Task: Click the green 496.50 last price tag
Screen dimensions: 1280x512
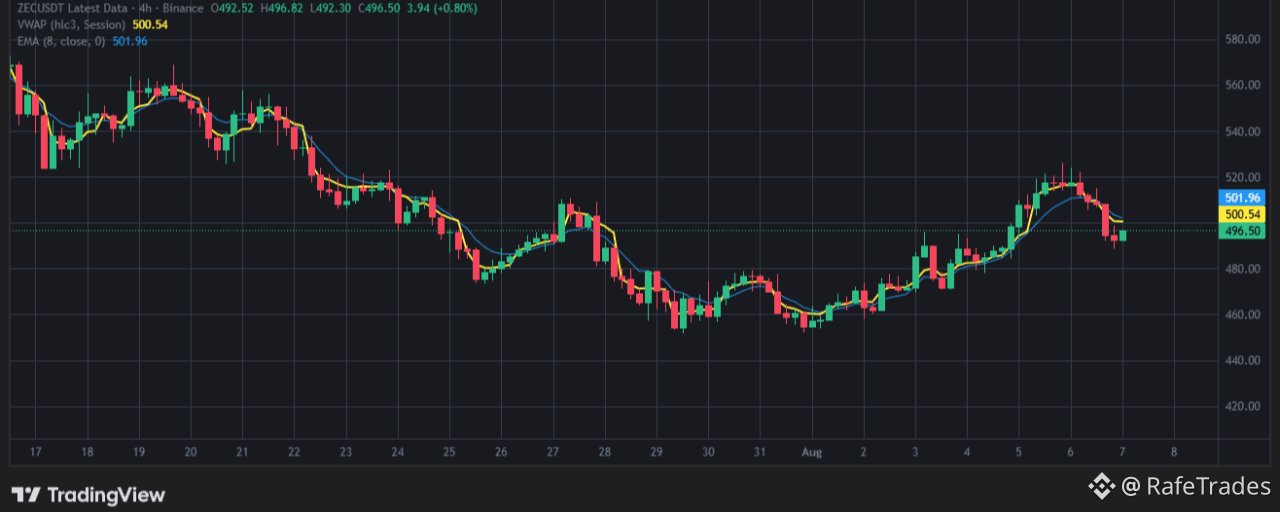Action: [1241, 230]
